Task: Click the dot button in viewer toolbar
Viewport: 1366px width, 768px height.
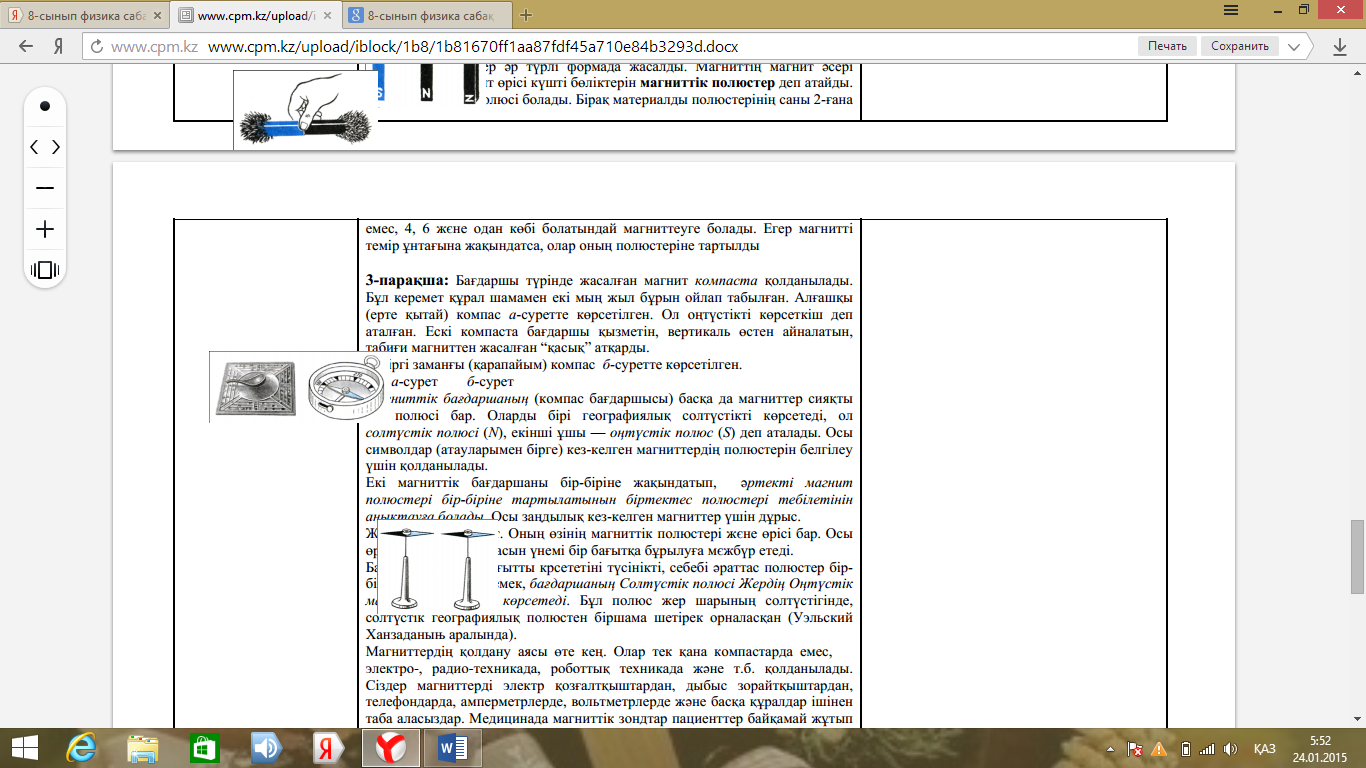Action: [x=45, y=106]
